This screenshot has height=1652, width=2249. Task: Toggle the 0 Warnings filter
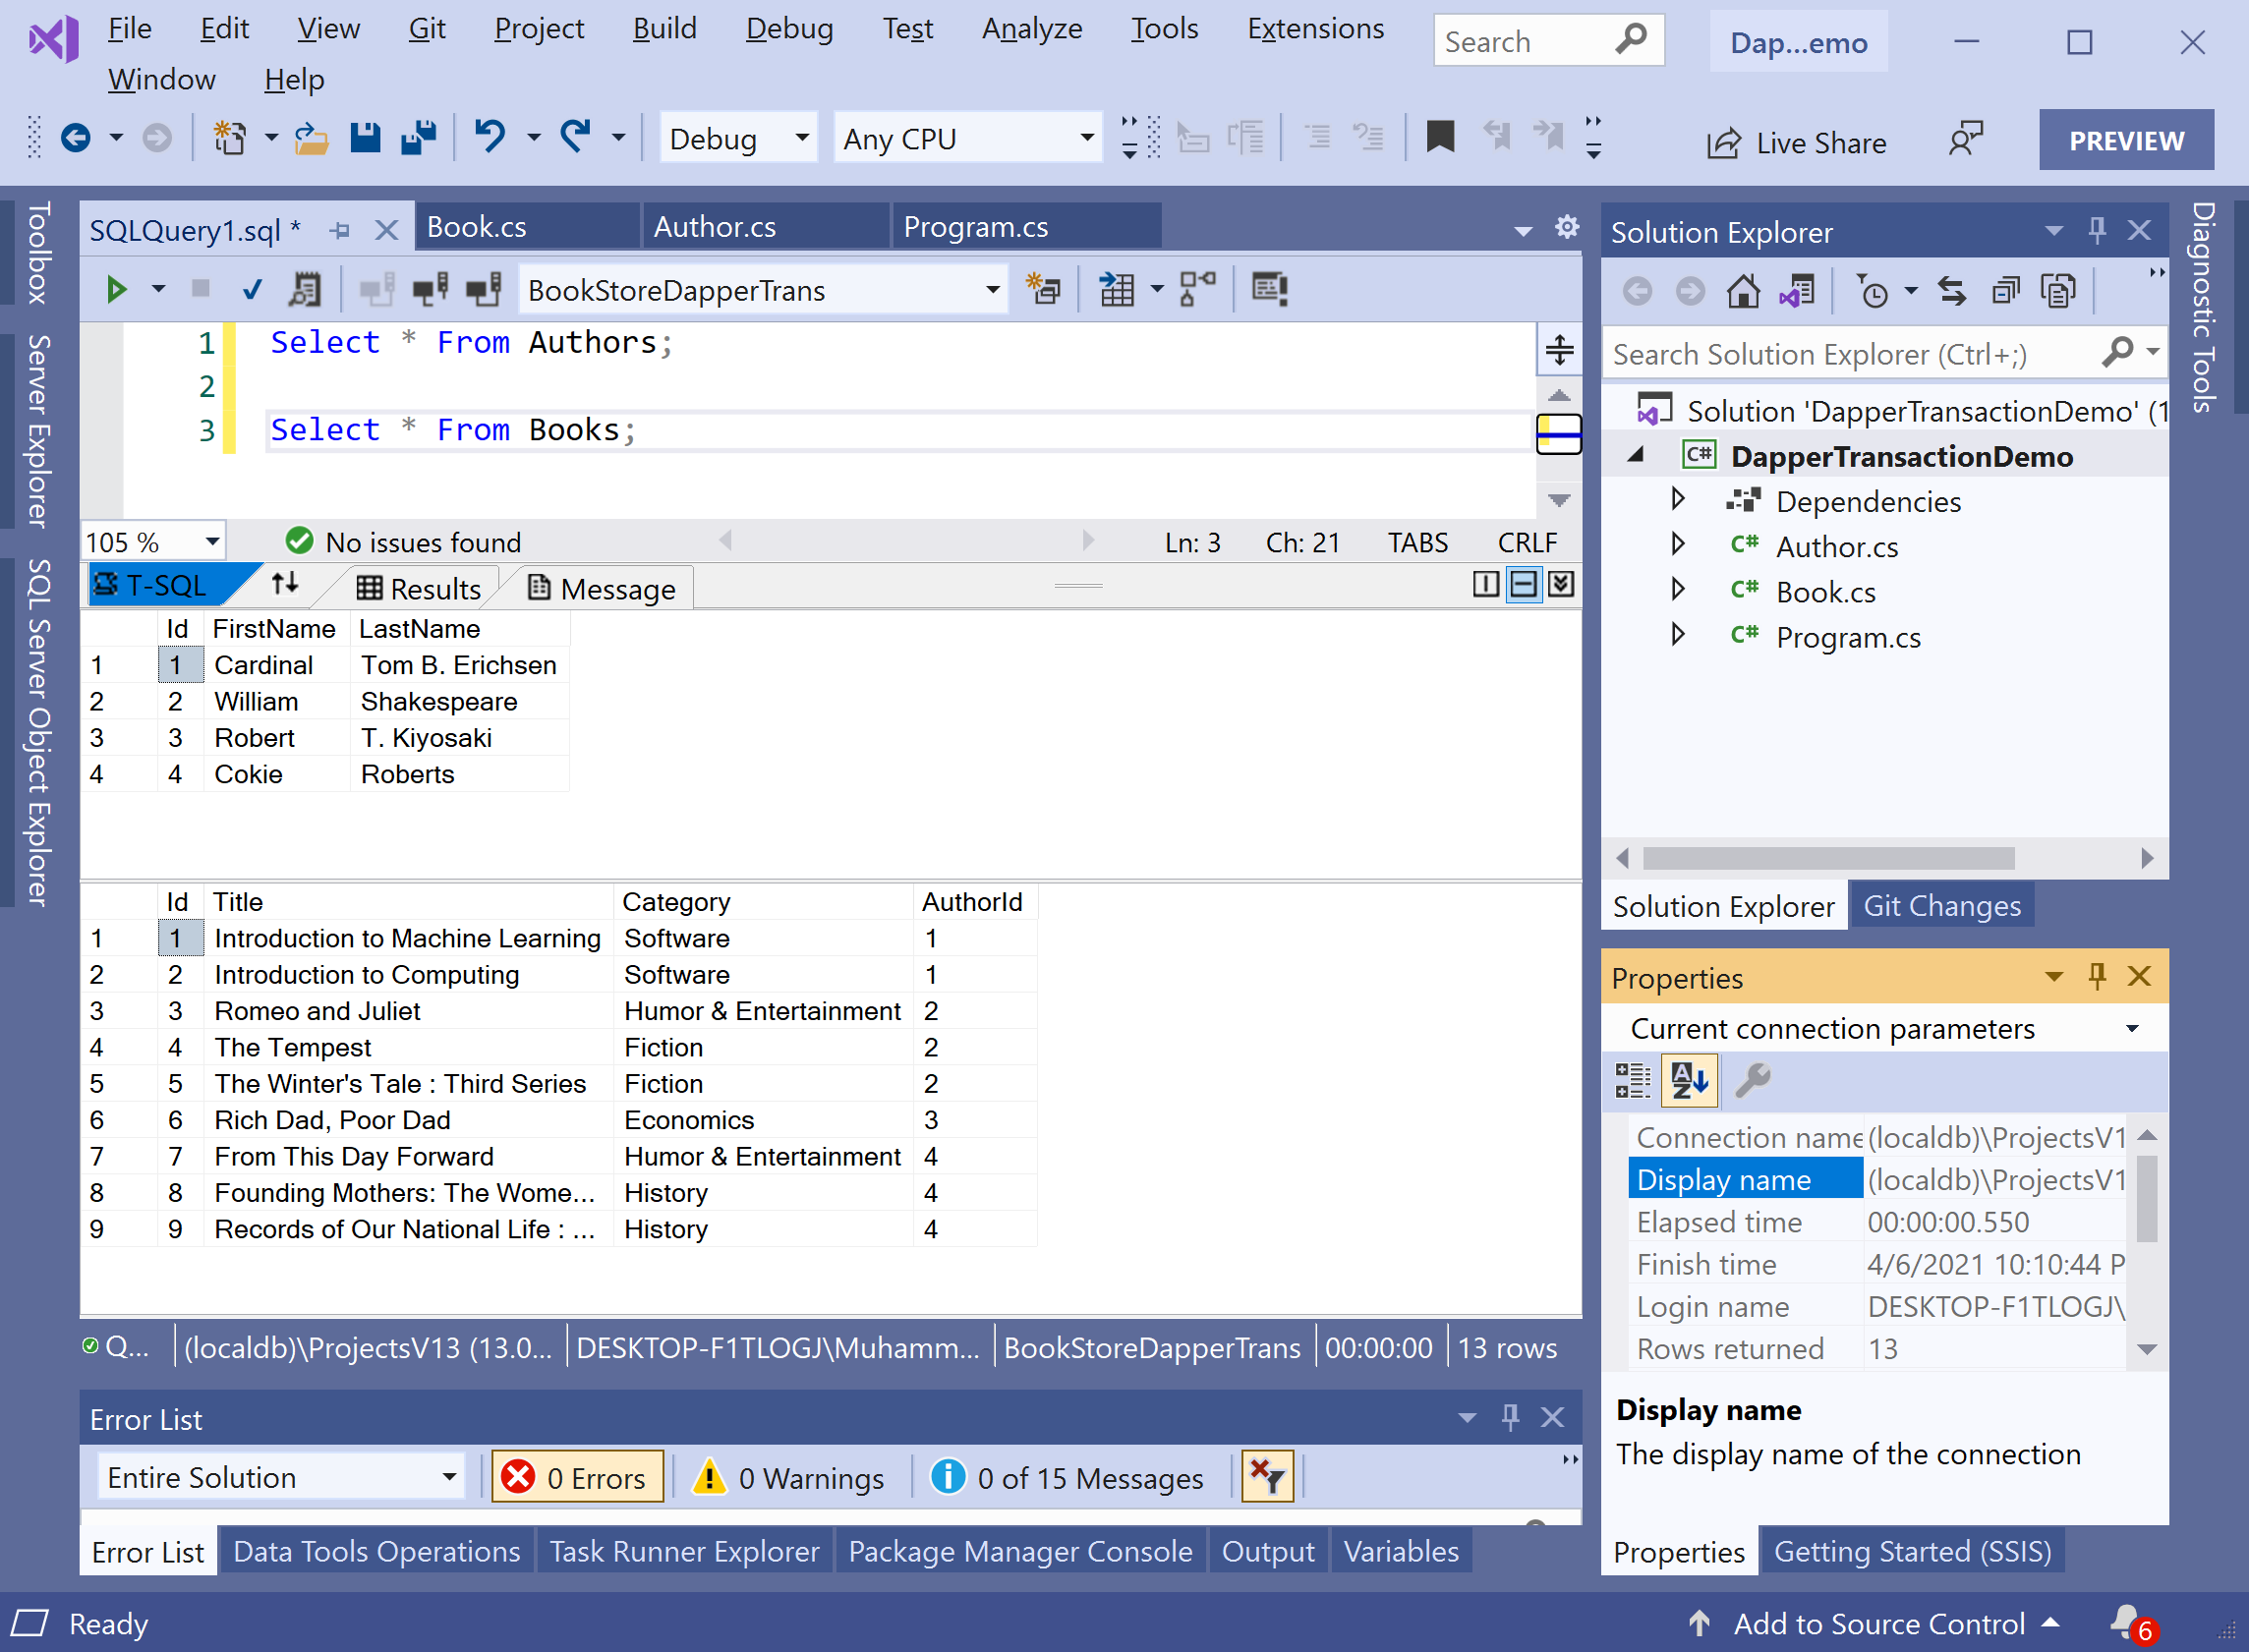pos(790,1477)
